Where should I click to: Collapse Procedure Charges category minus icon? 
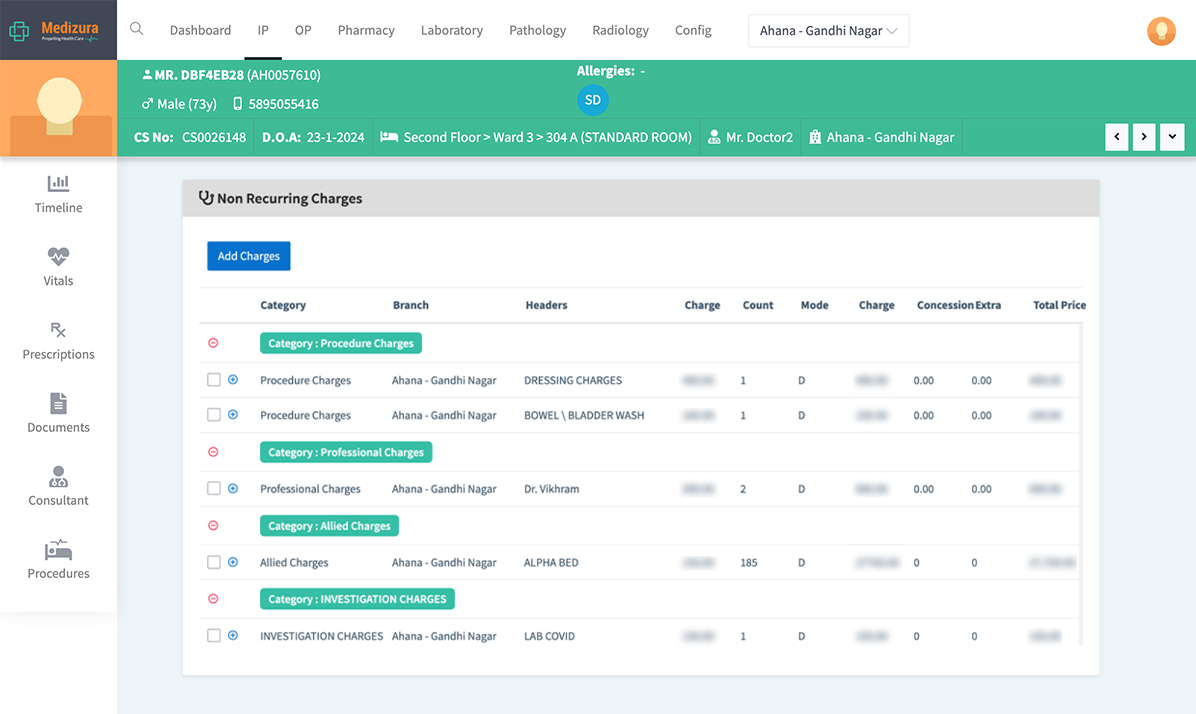214,343
